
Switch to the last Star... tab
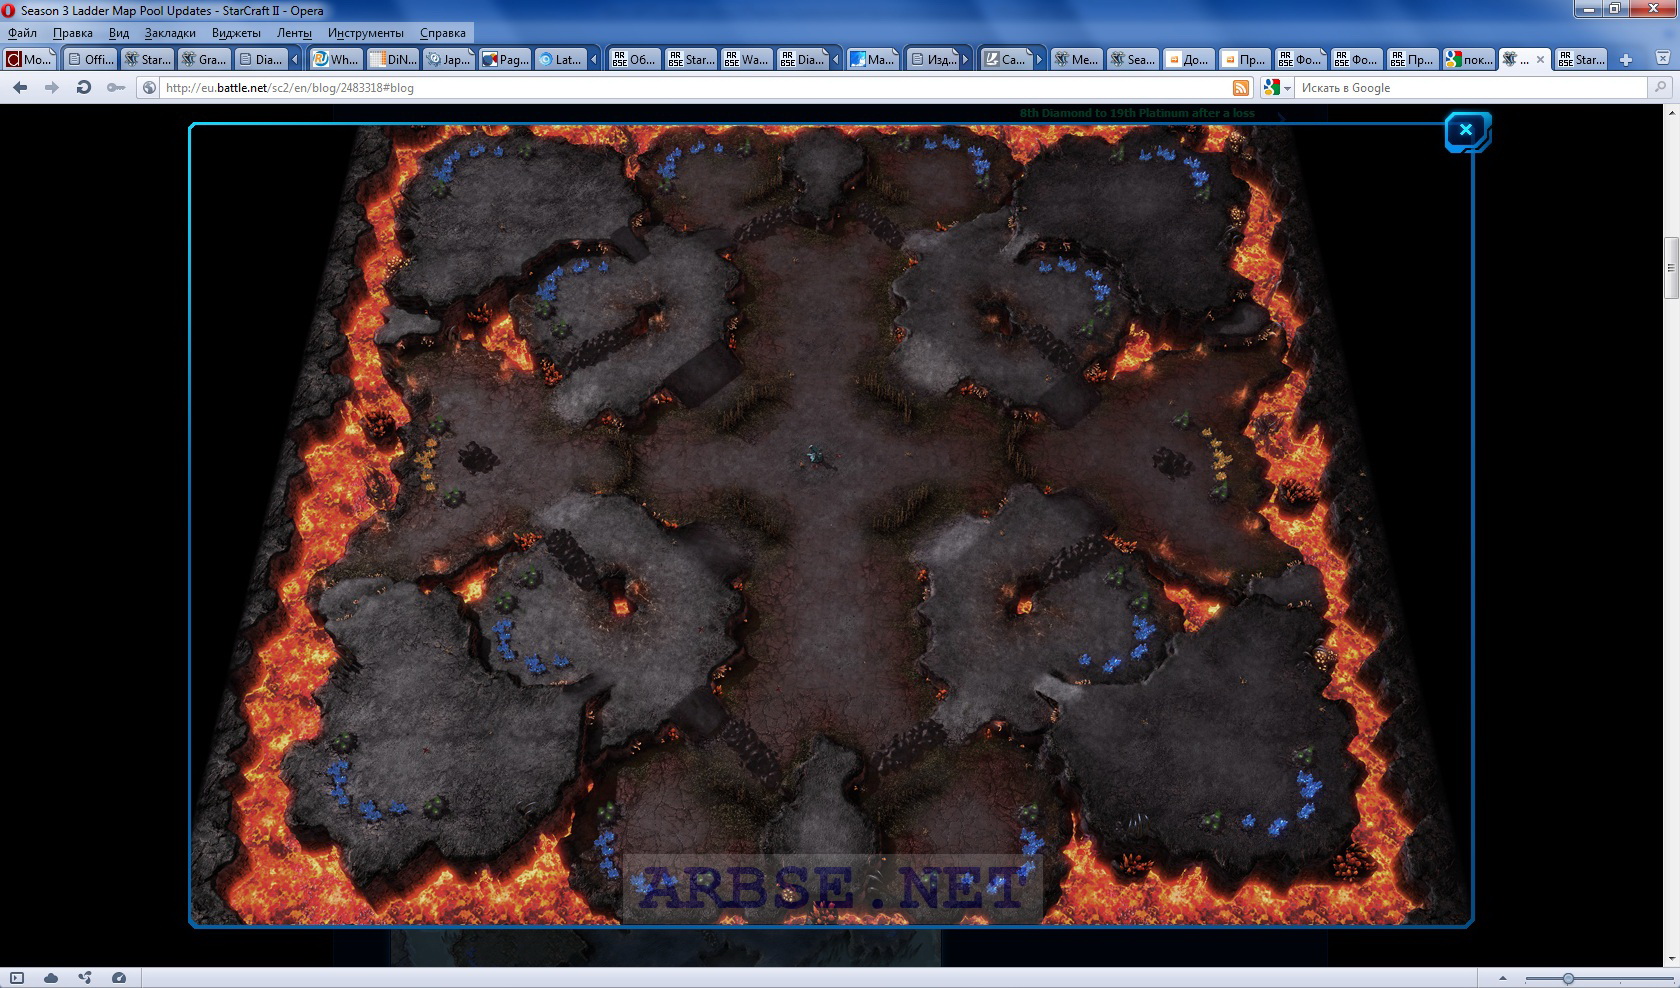click(x=1581, y=59)
